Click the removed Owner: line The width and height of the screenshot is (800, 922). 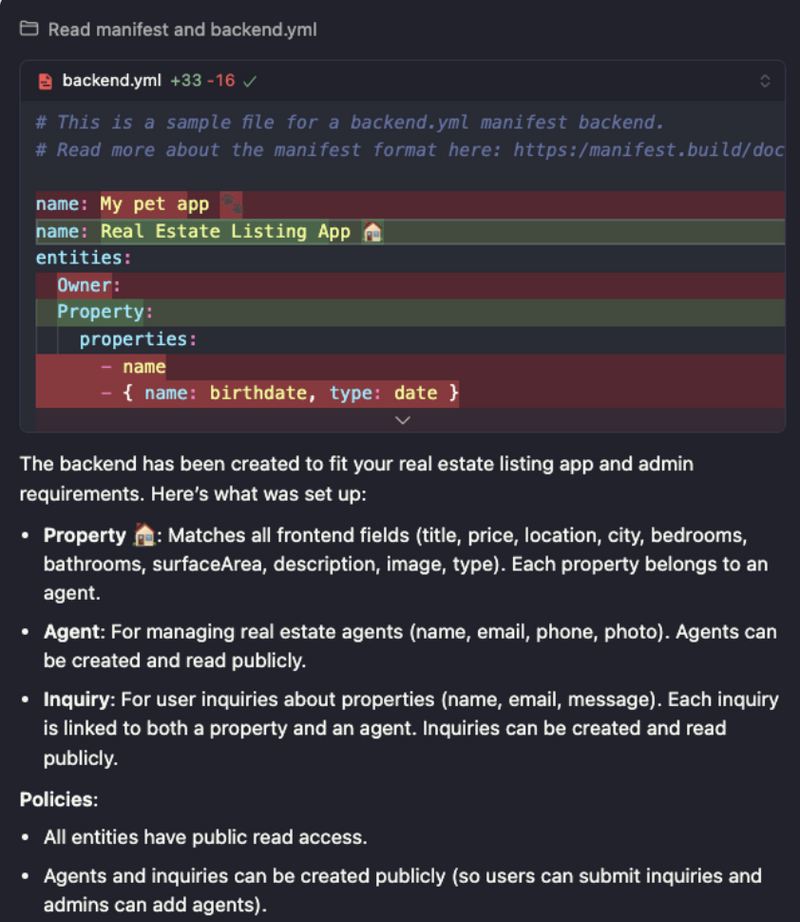click(410, 286)
